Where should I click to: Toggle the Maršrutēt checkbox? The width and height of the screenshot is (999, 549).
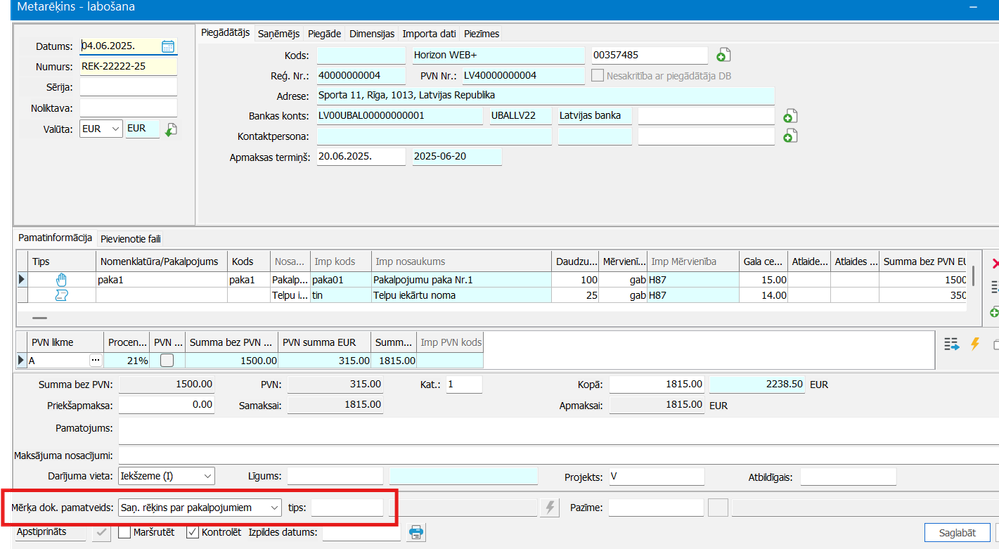125,532
